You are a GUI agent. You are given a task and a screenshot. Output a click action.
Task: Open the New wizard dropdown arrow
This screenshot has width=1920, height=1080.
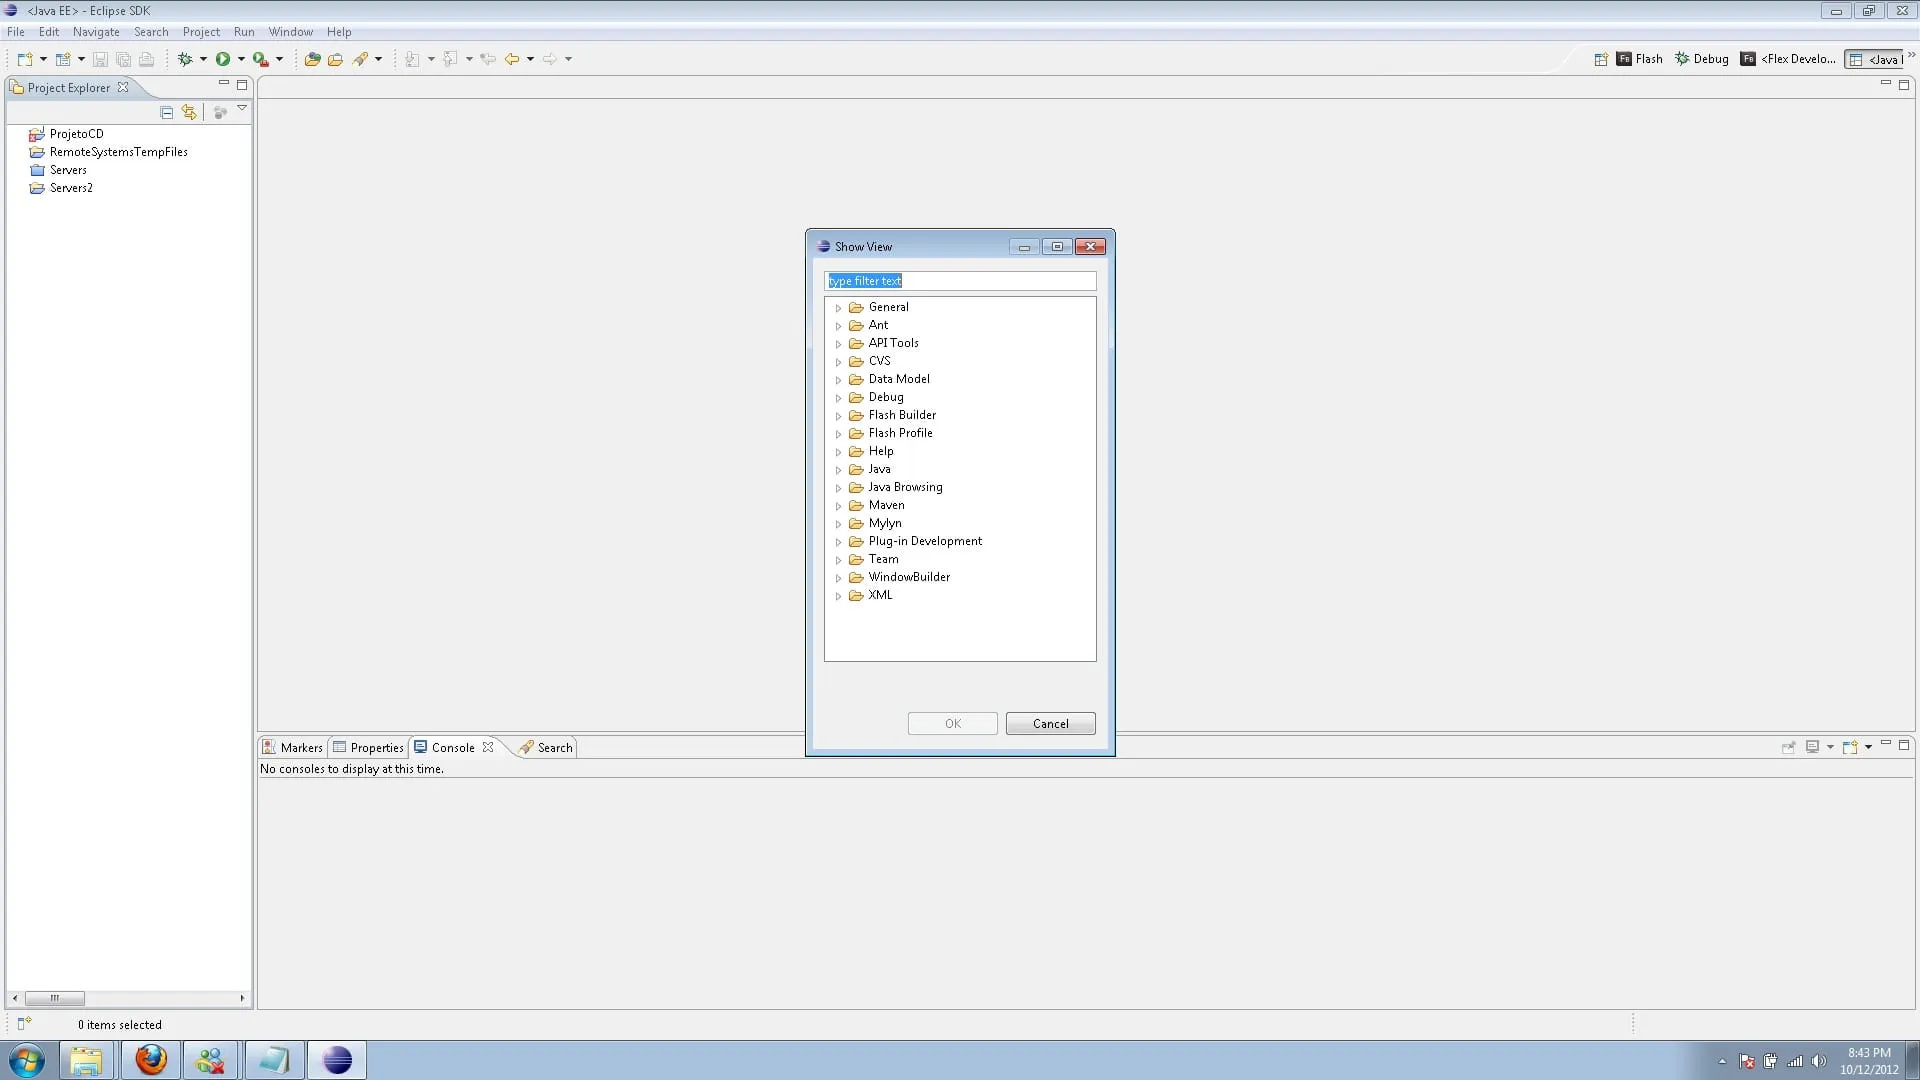43,59
